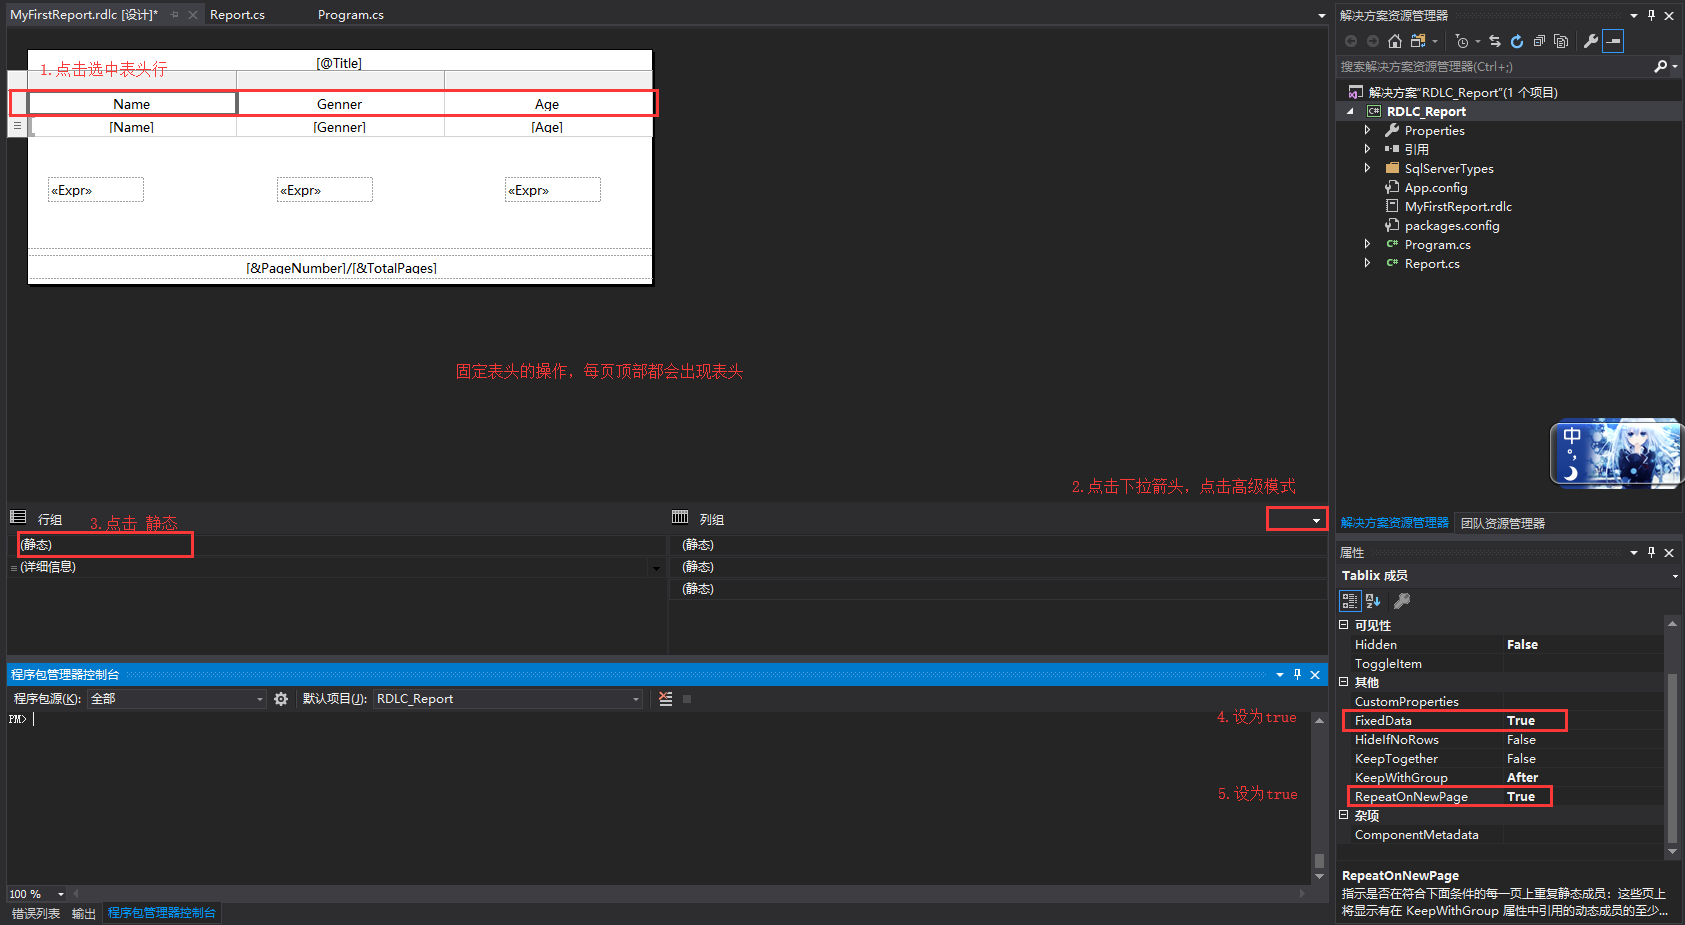Open the 默认项目 dropdown
Image resolution: width=1685 pixels, height=925 pixels.
pyautogui.click(x=636, y=698)
